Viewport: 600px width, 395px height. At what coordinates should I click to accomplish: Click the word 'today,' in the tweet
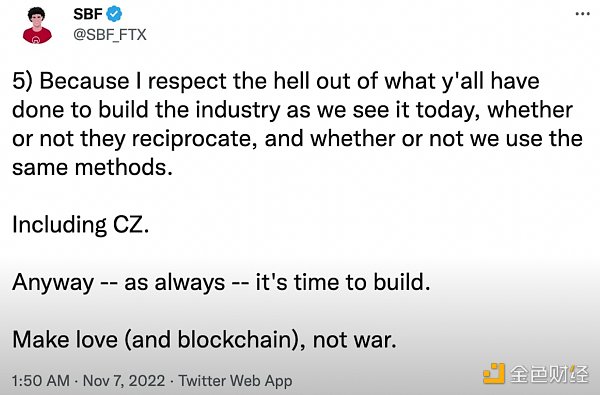click(448, 111)
